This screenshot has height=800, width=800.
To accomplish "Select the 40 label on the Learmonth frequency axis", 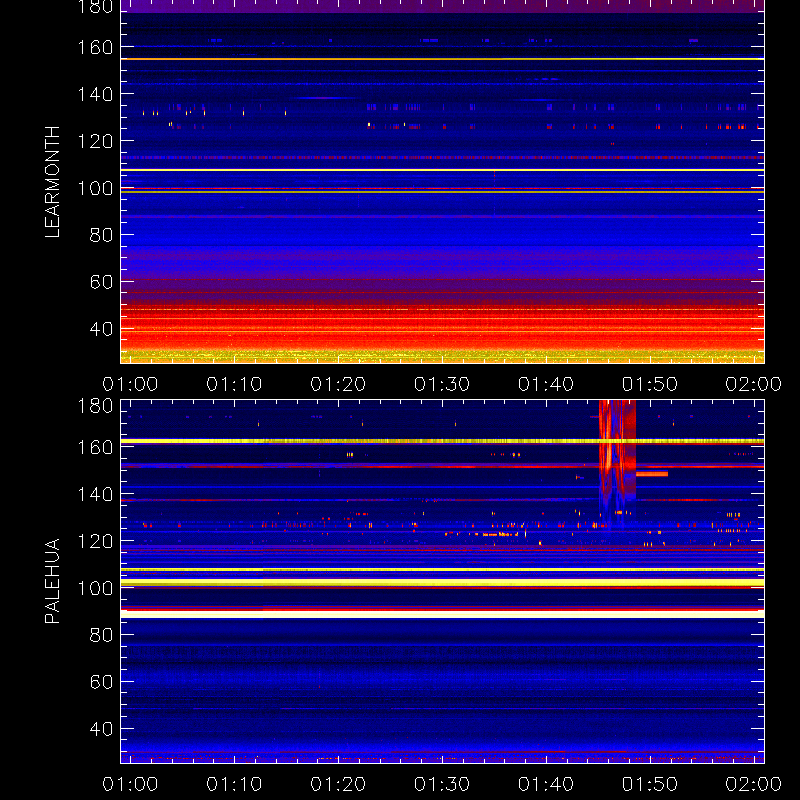I will pos(101,329).
